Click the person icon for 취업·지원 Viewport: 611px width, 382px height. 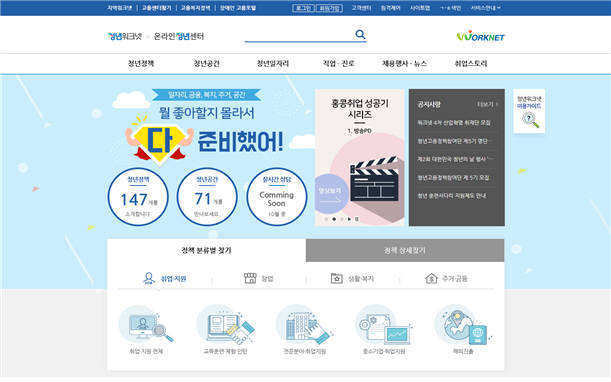pos(149,278)
